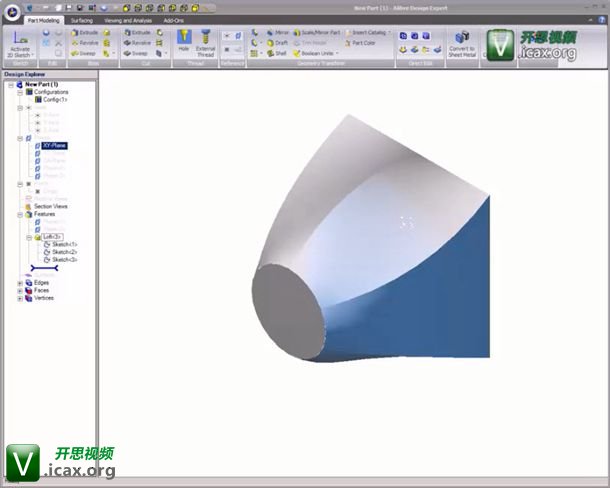610x488 pixels.
Task: Expand the Edges tree node
Action: pyautogui.click(x=20, y=283)
